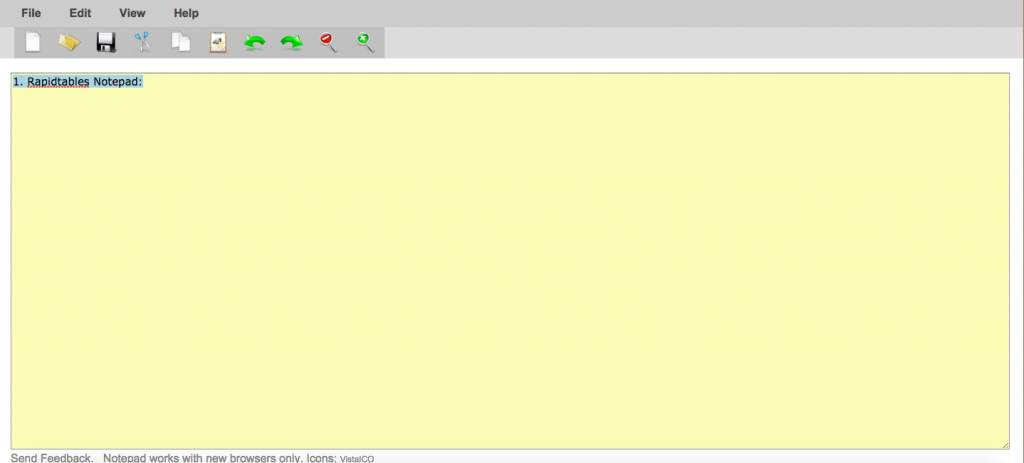Open the File menu
1024x463 pixels.
(x=31, y=13)
